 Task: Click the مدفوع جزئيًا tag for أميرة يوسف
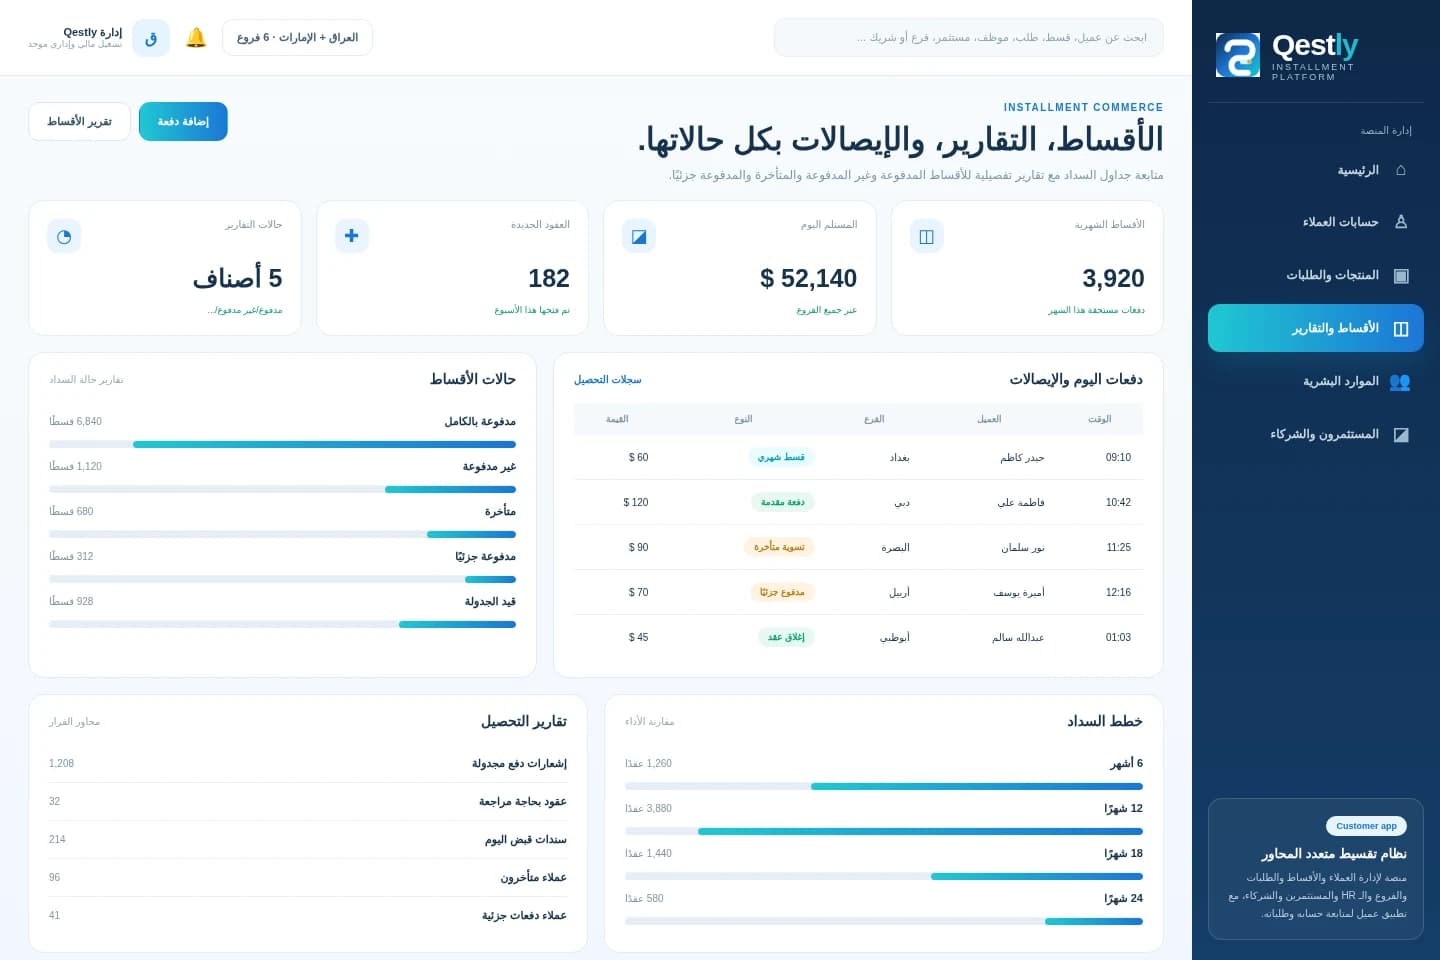tap(782, 592)
